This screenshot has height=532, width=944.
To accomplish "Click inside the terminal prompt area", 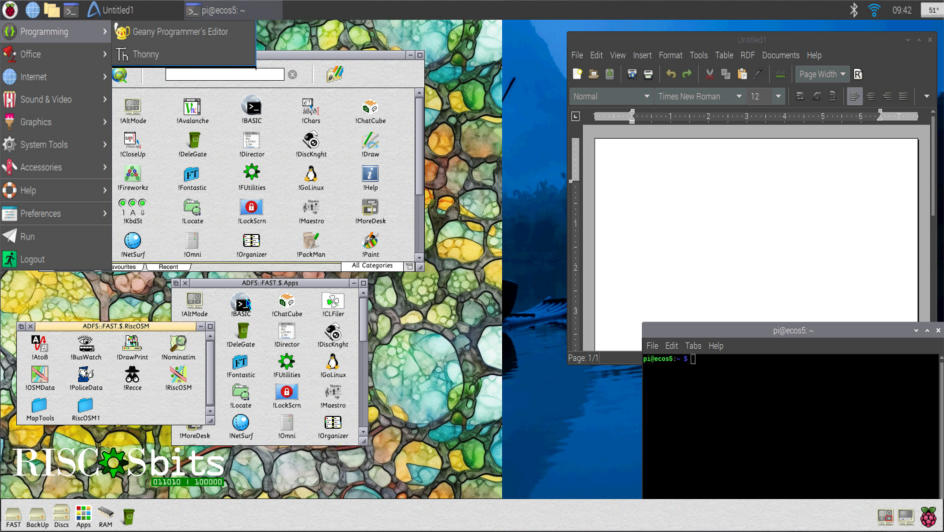I will click(790, 425).
